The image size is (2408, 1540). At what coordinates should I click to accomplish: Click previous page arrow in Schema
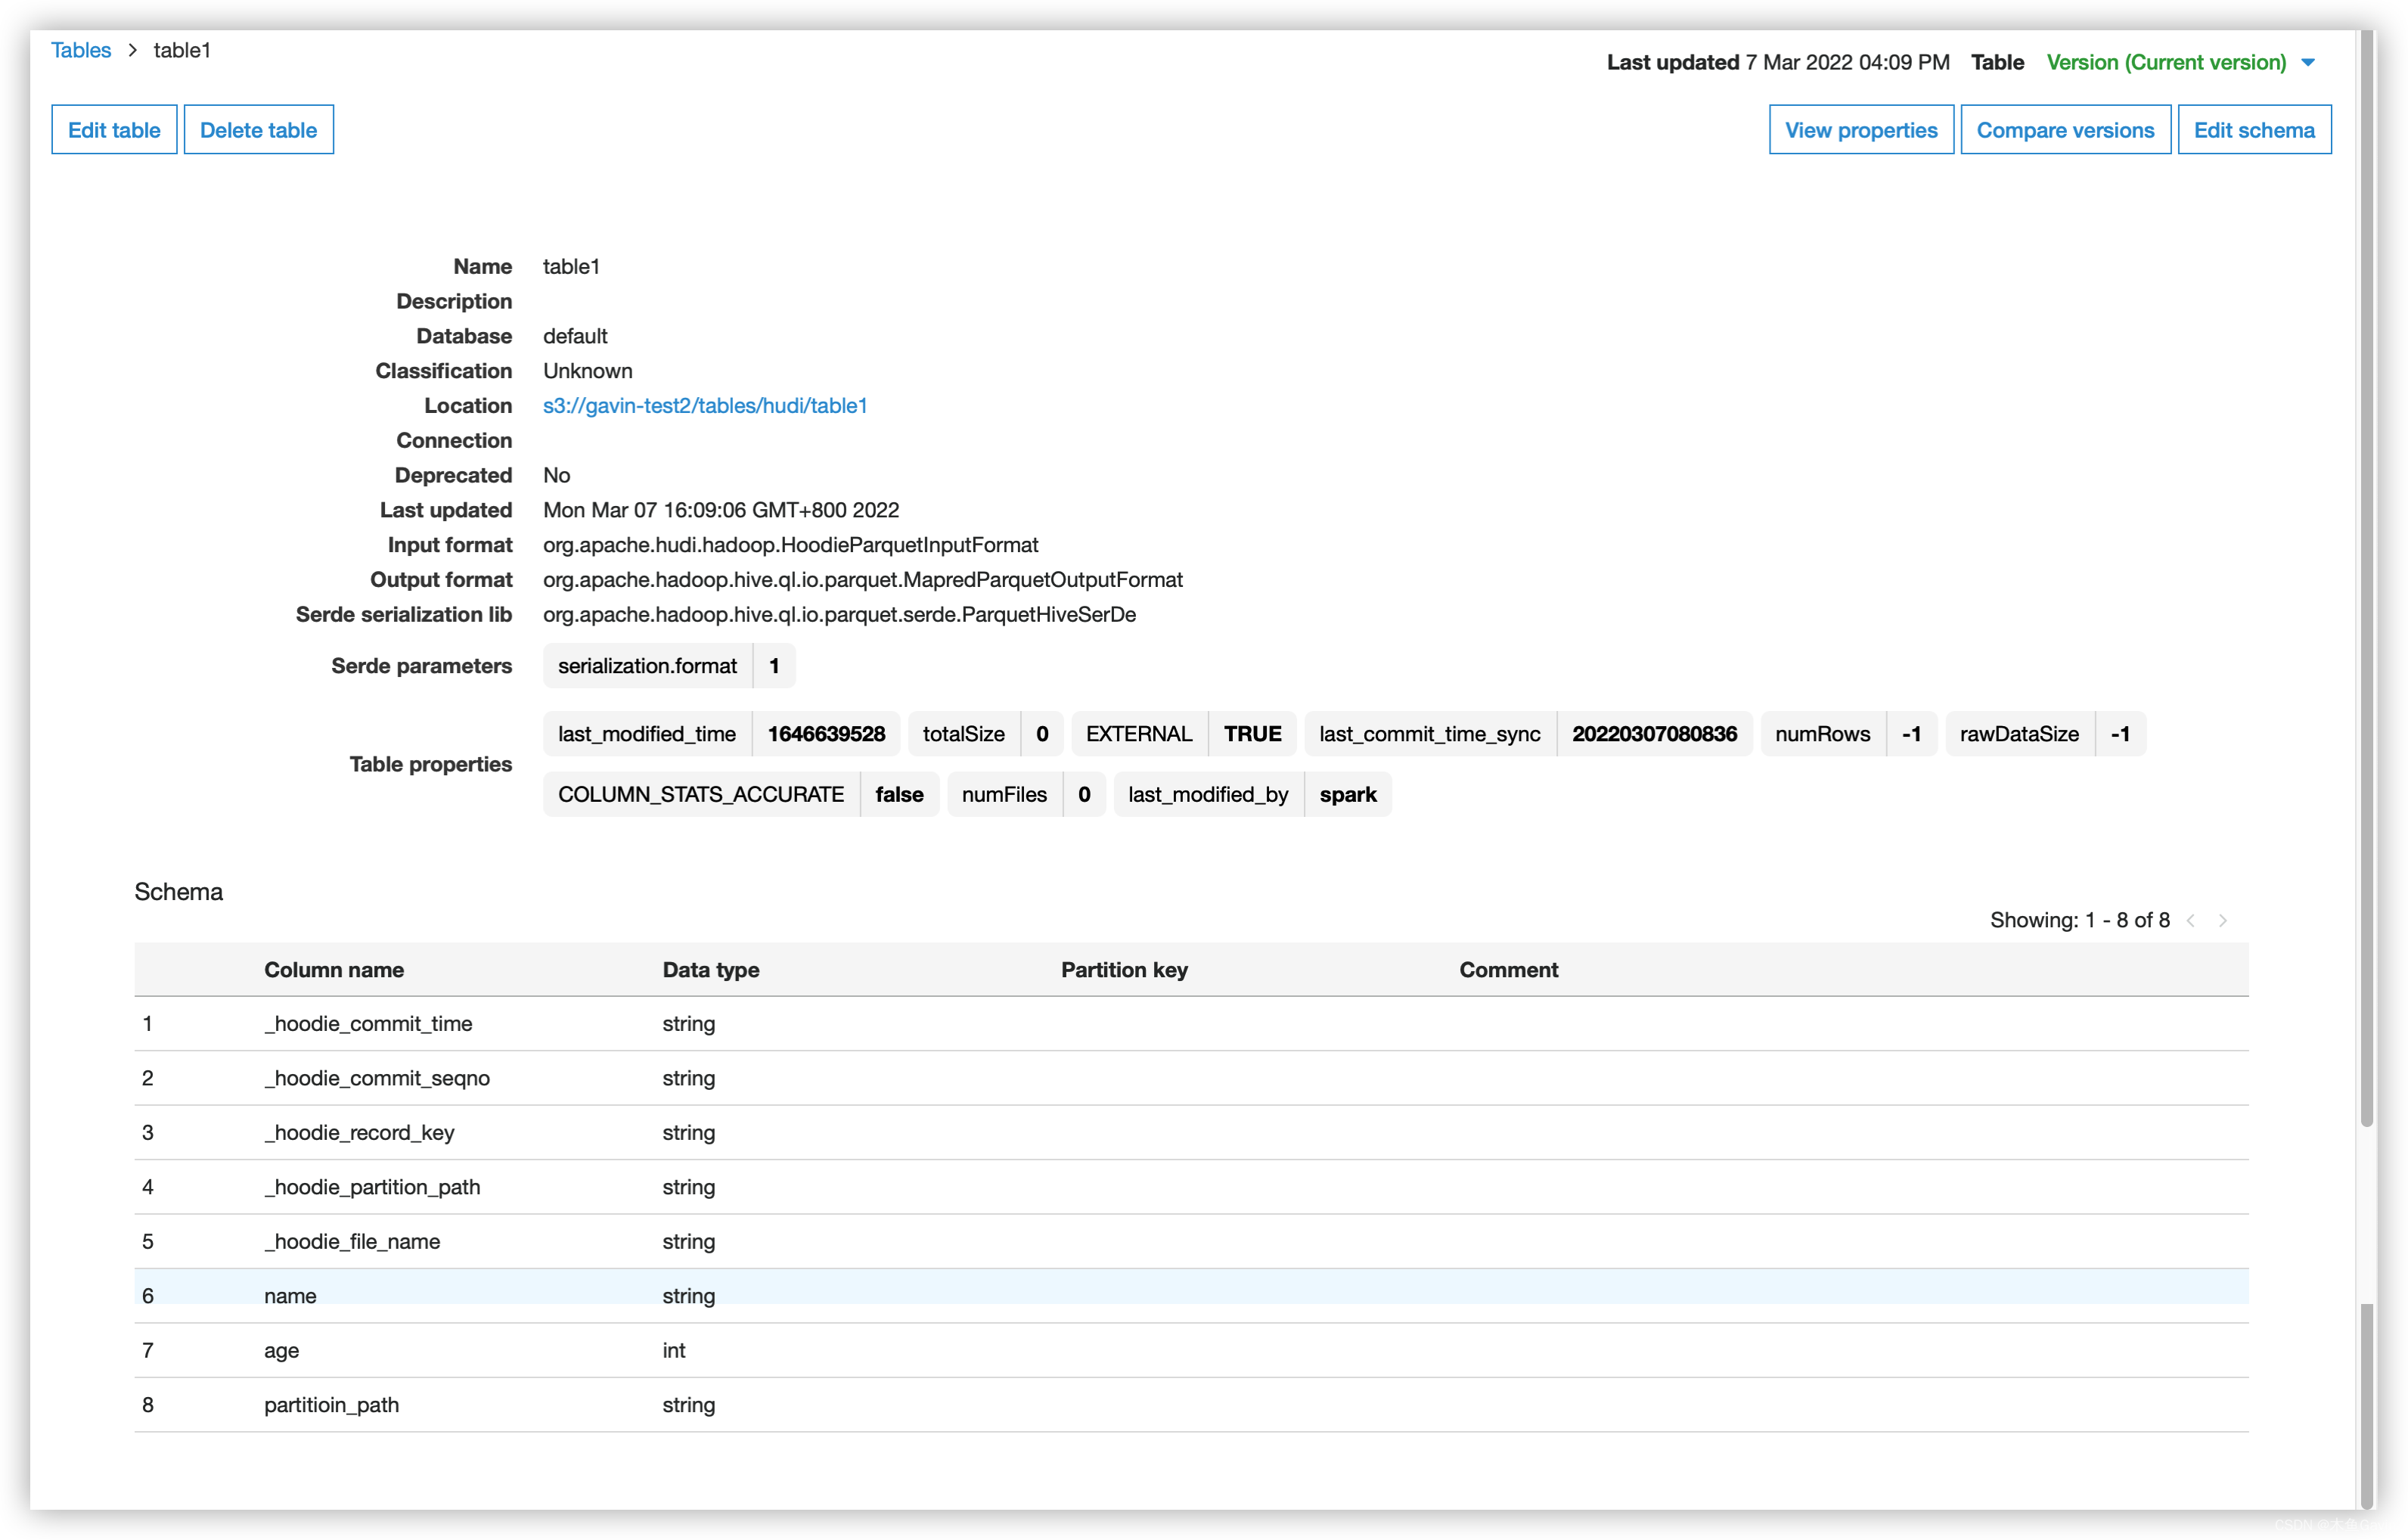pyautogui.click(x=2190, y=920)
